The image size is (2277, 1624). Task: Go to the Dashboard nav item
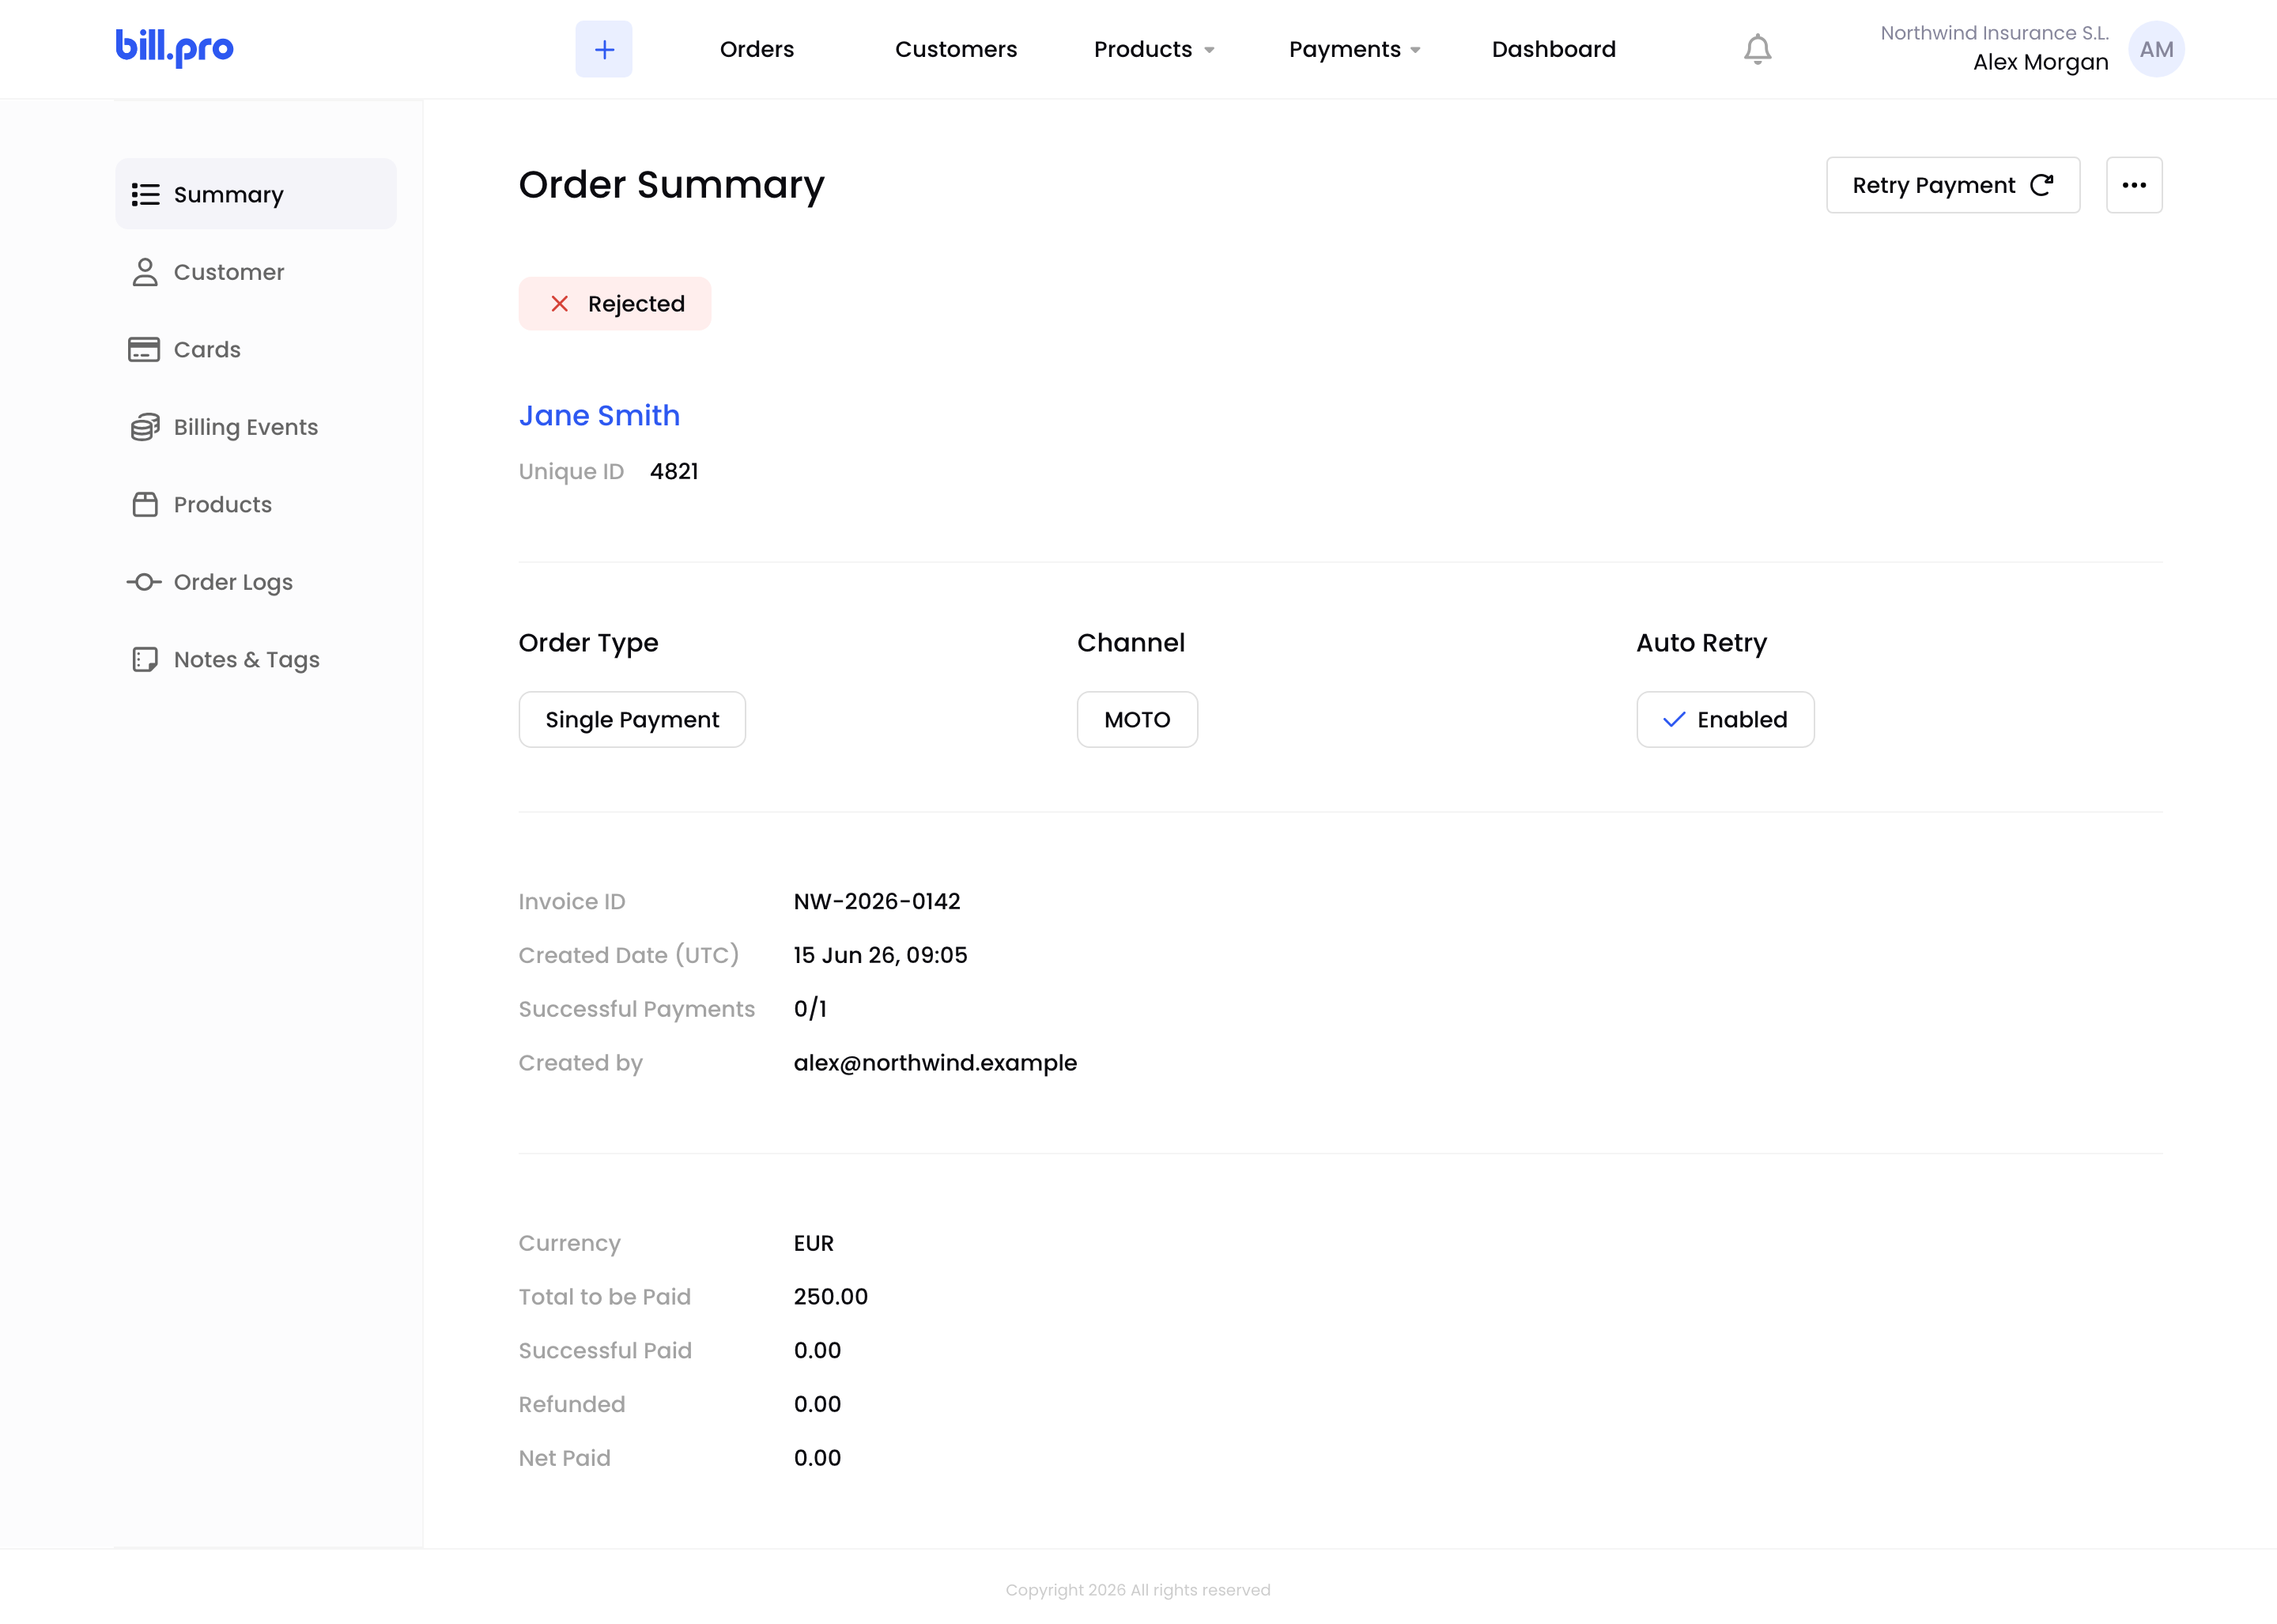point(1553,49)
